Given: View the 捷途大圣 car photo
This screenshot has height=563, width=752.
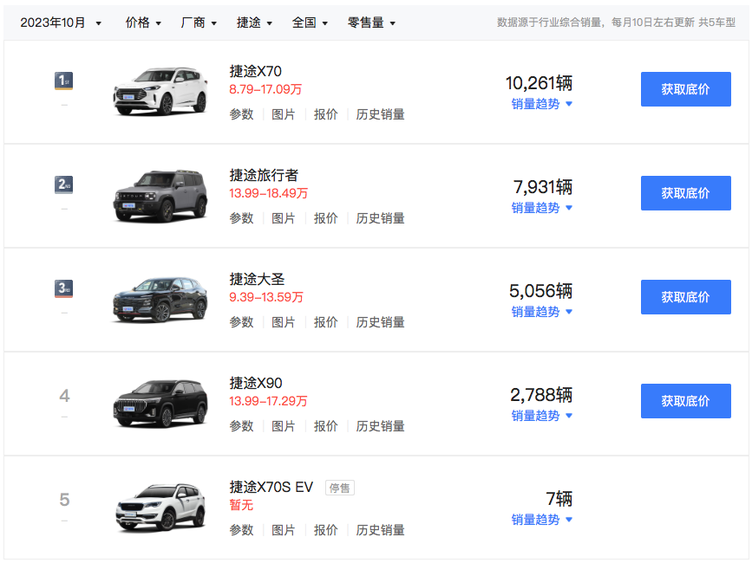Looking at the screenshot, I should pos(160,299).
